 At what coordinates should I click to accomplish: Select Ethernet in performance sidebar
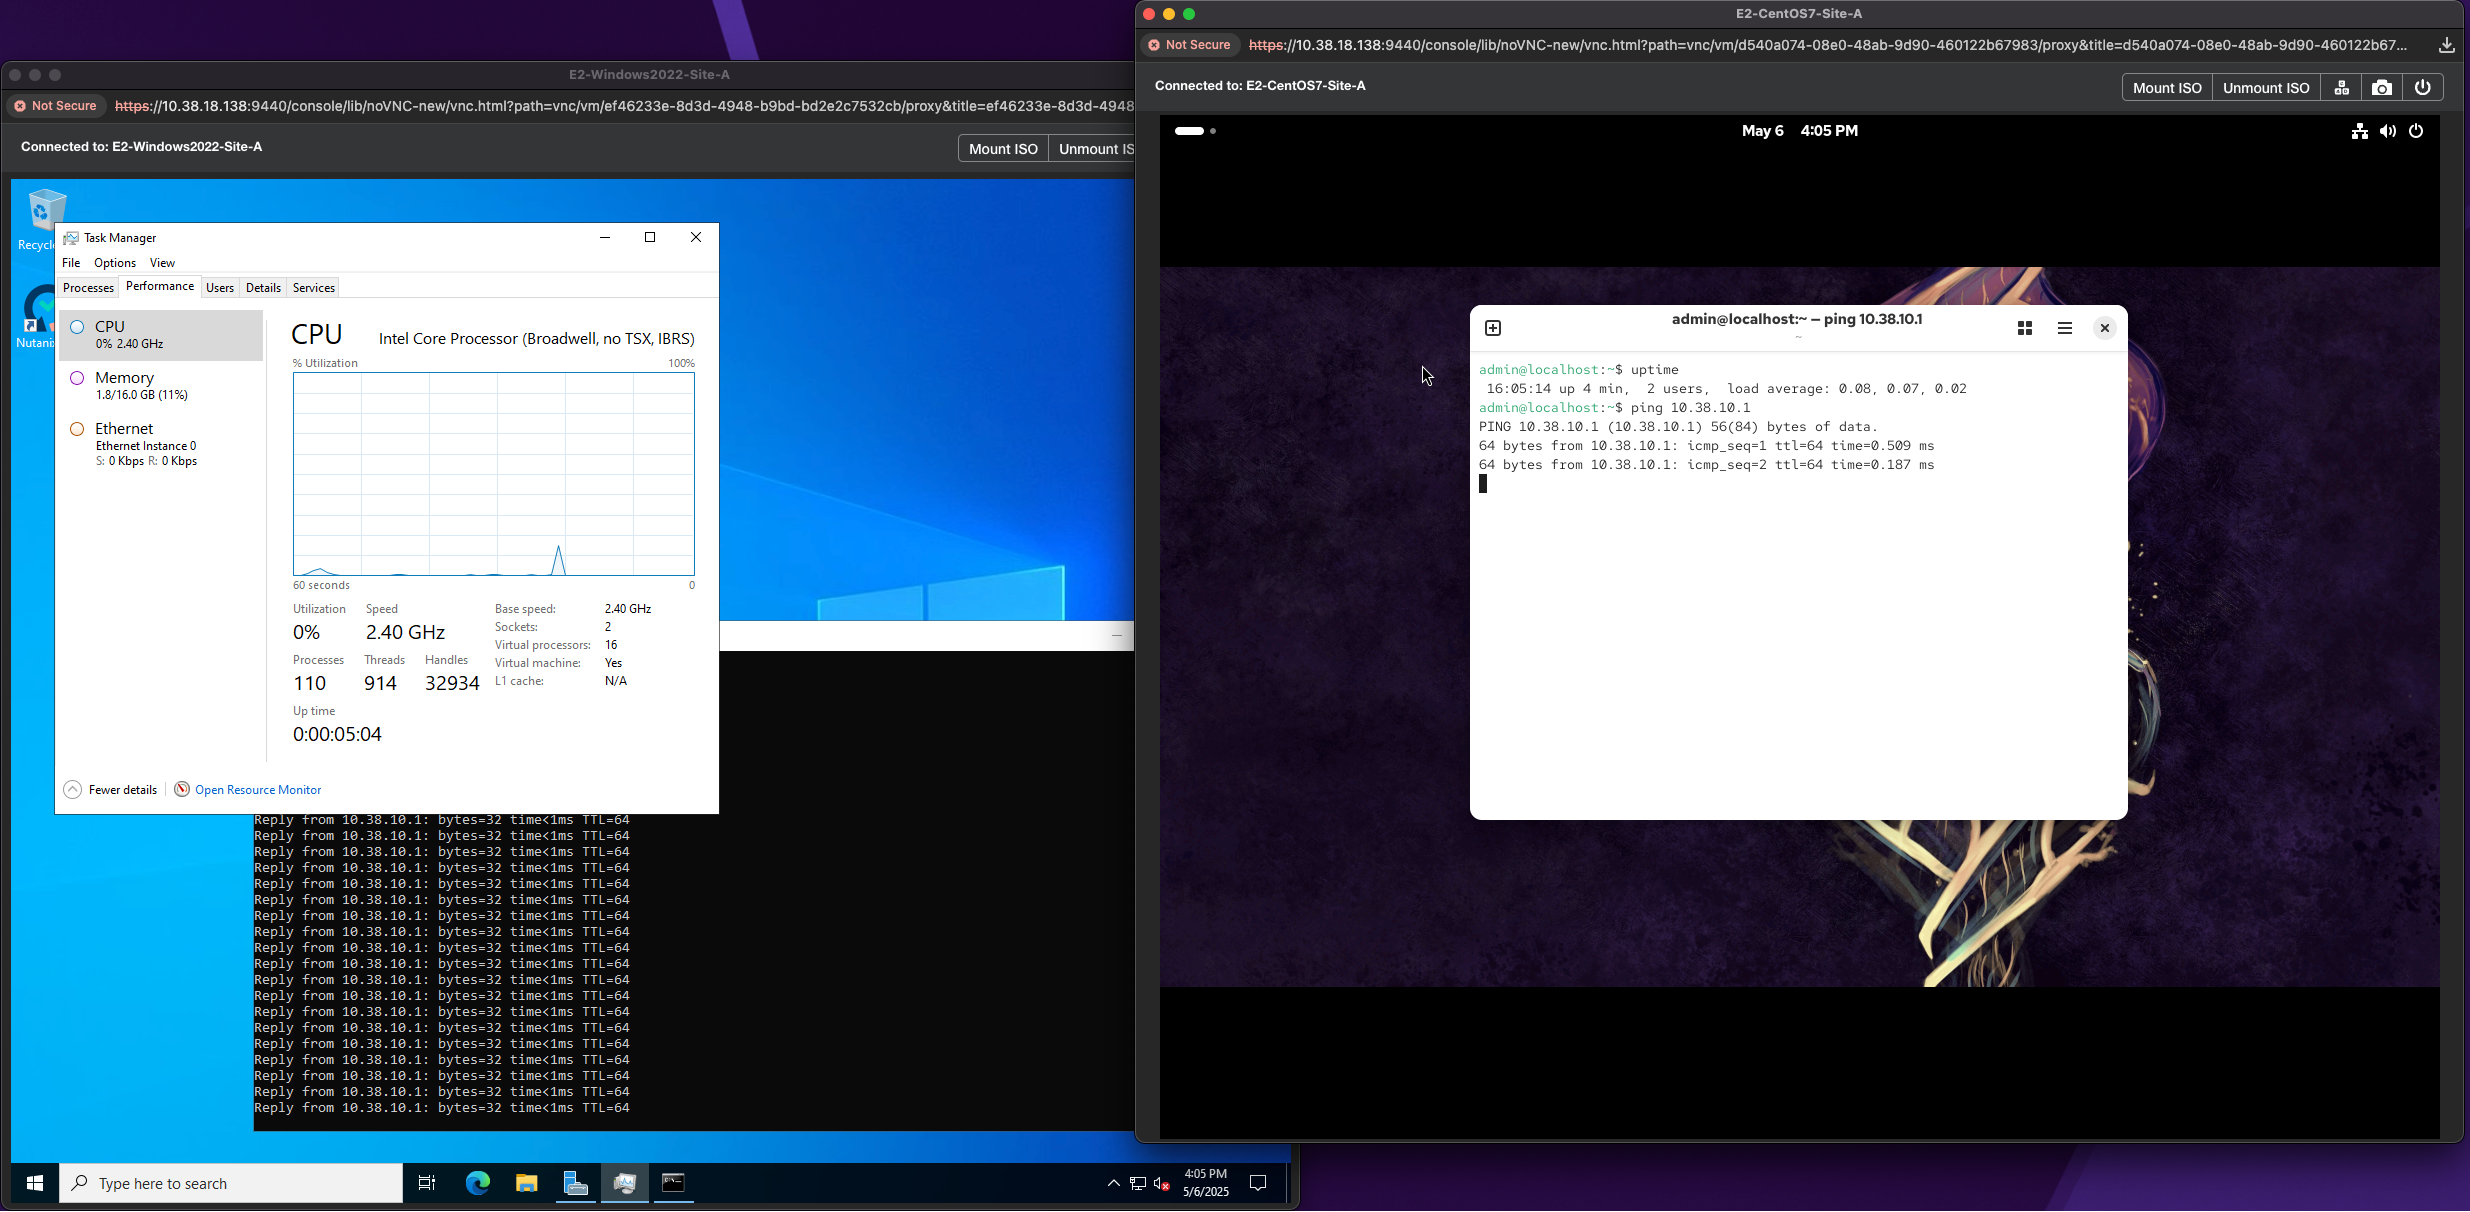pyautogui.click(x=161, y=444)
